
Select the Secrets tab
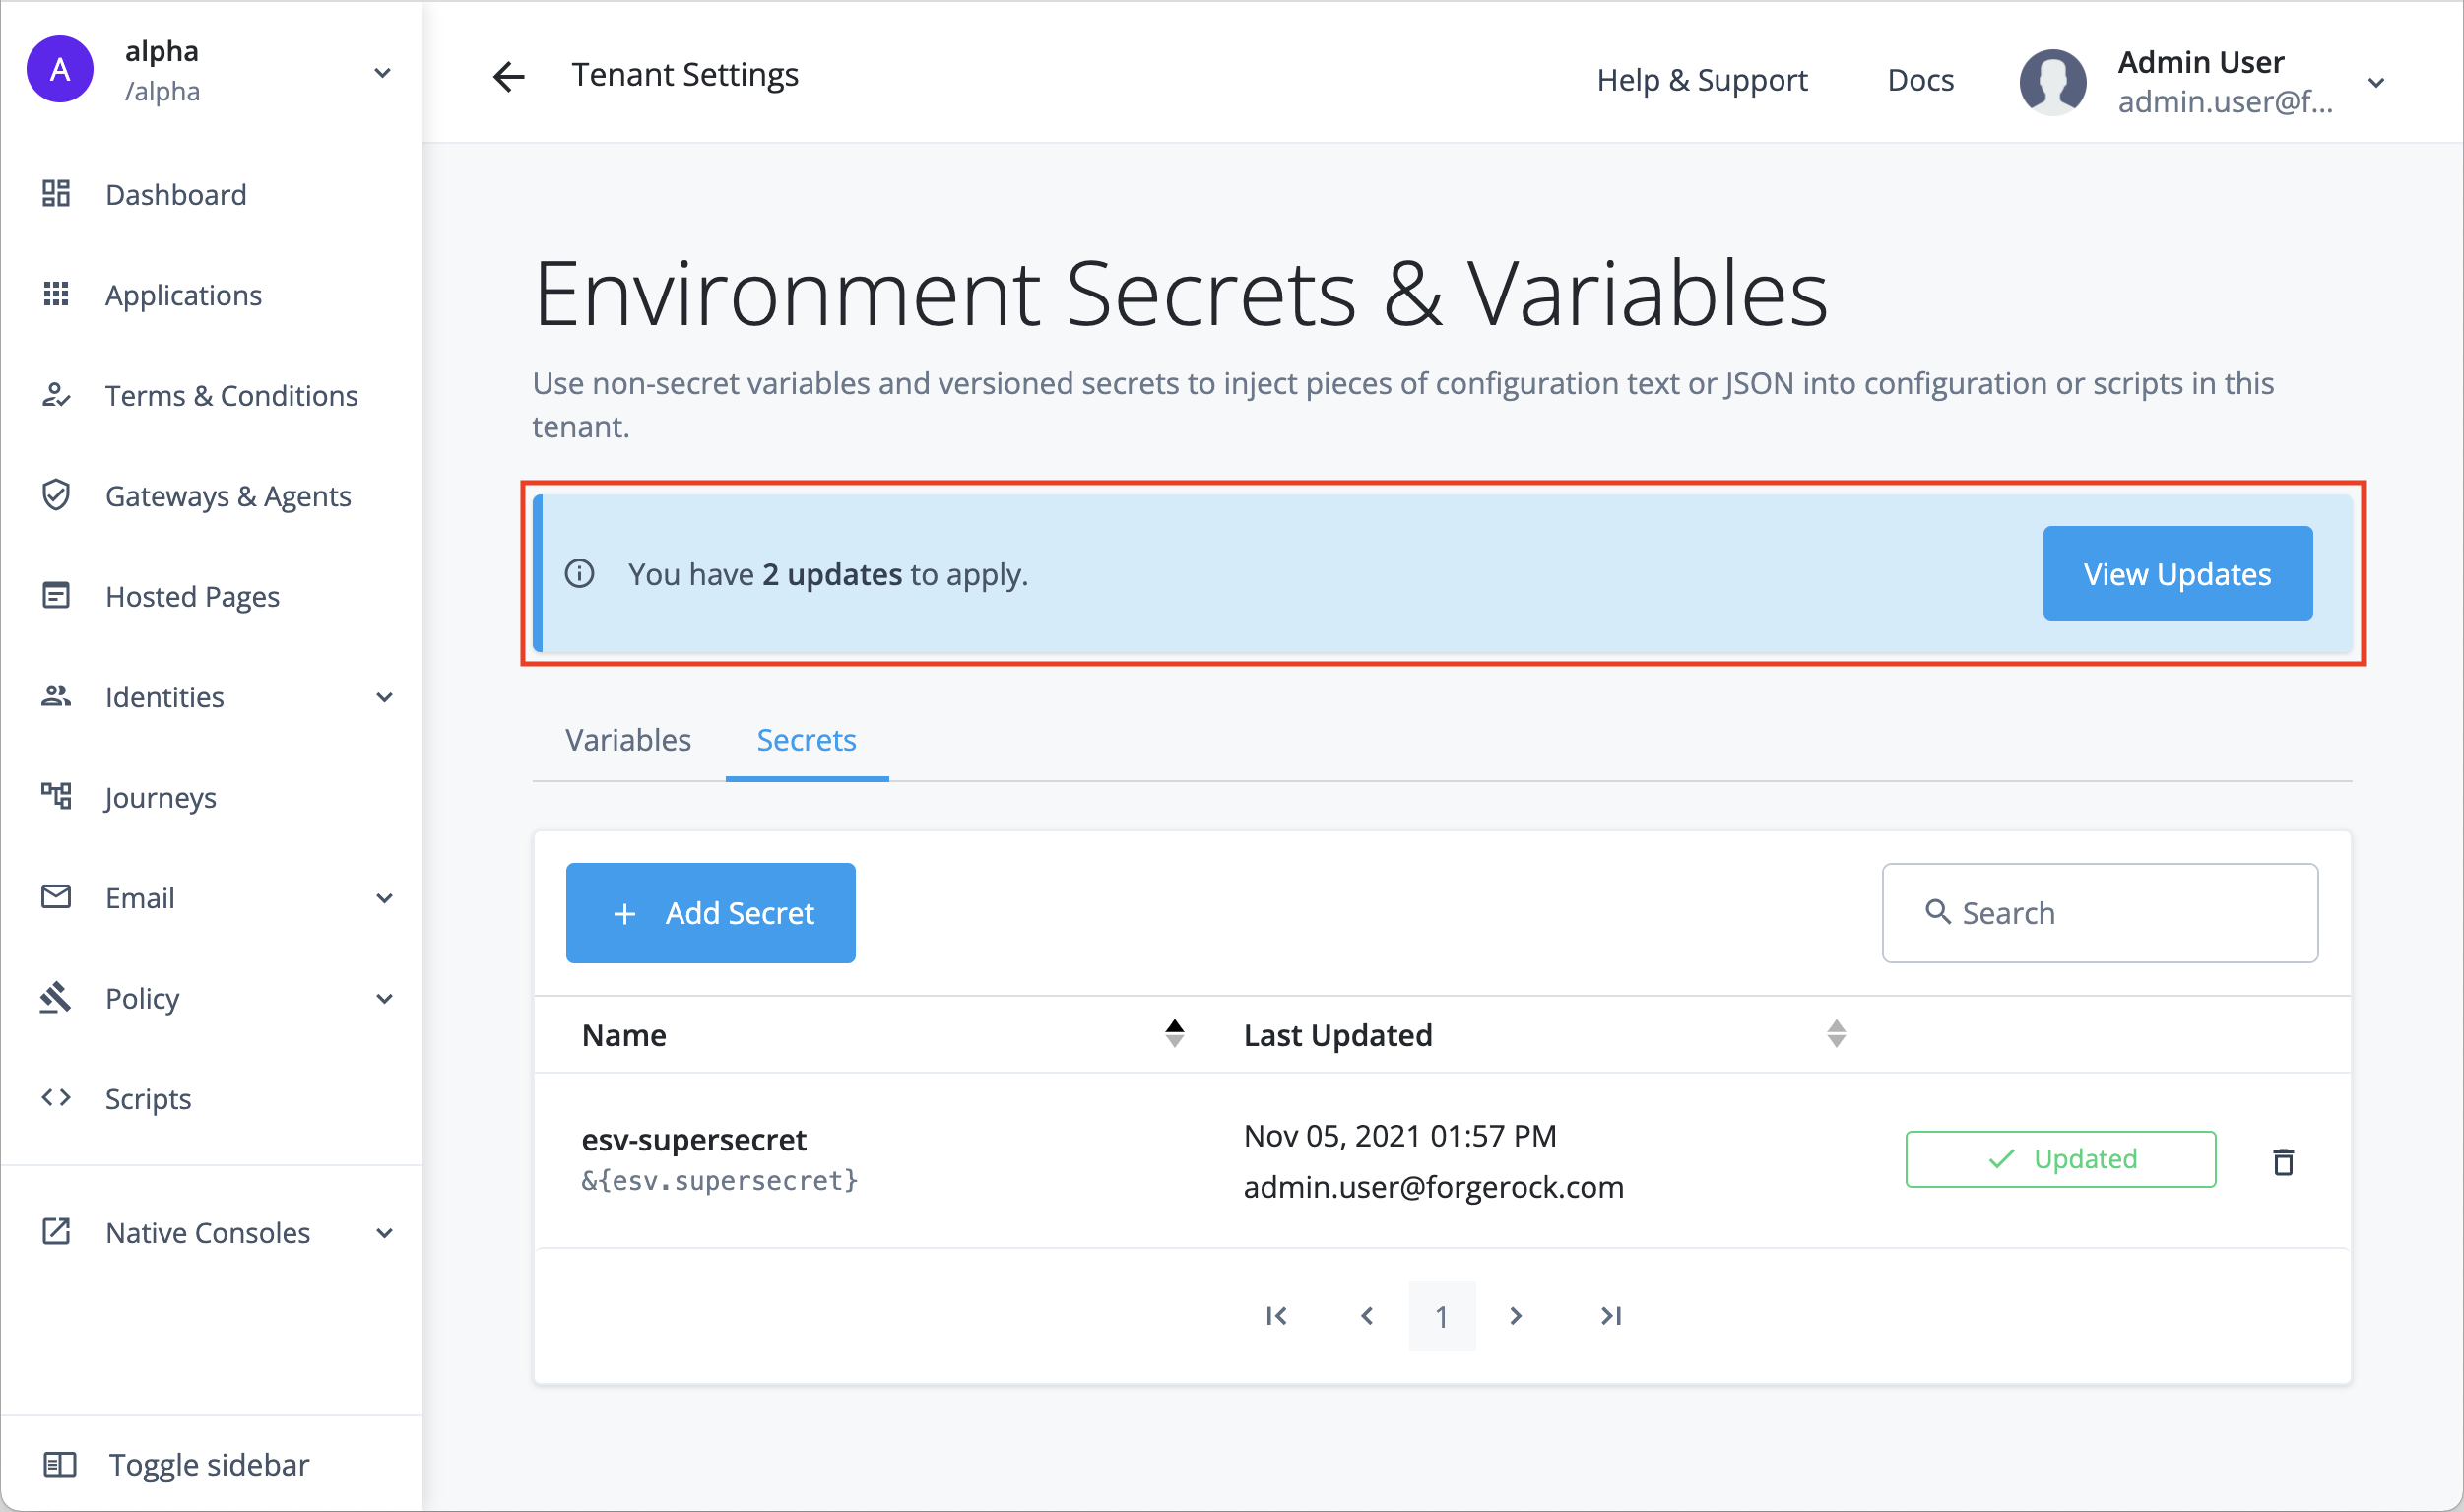tap(806, 740)
